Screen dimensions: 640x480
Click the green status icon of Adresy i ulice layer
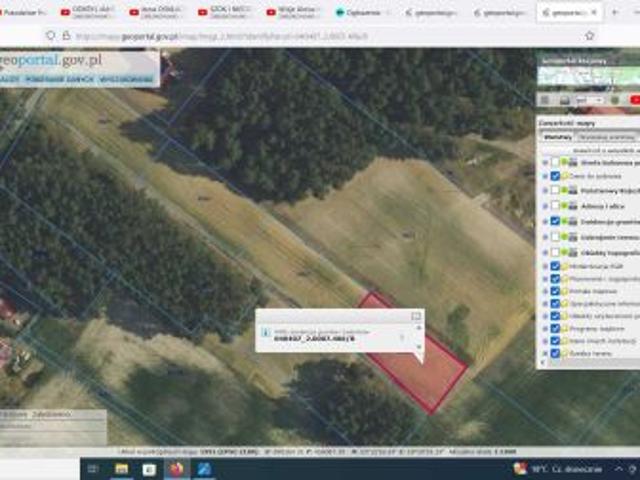click(564, 206)
